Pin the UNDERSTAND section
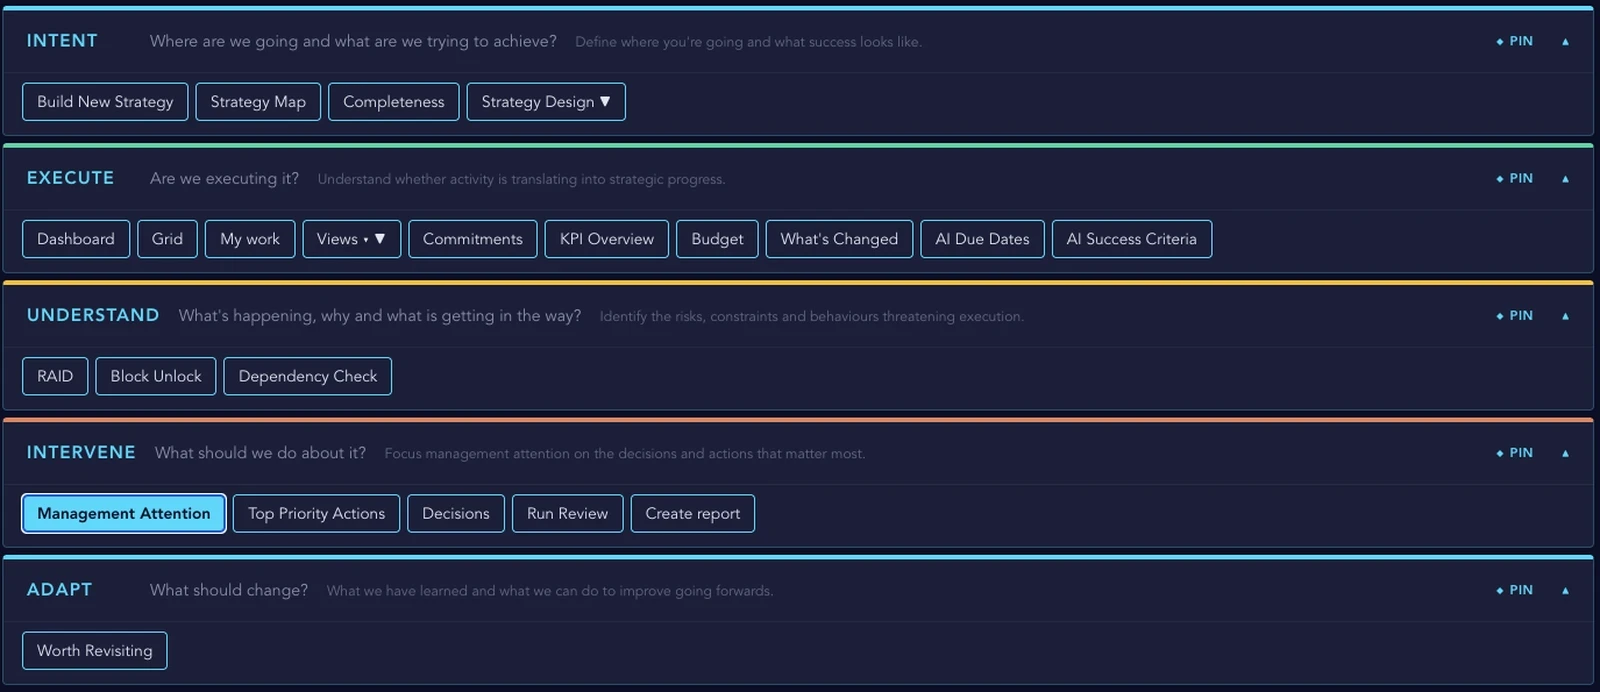The width and height of the screenshot is (1600, 692). 1515,315
